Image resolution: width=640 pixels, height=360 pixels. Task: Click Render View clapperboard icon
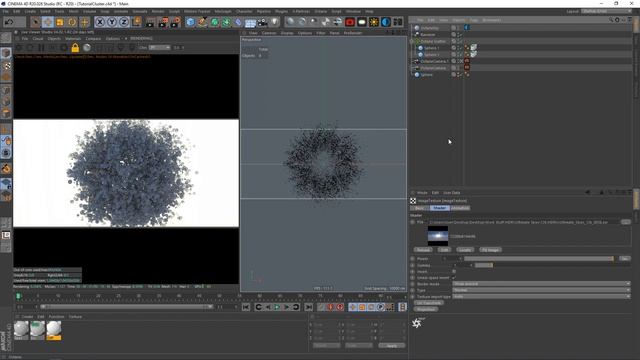(x=150, y=22)
